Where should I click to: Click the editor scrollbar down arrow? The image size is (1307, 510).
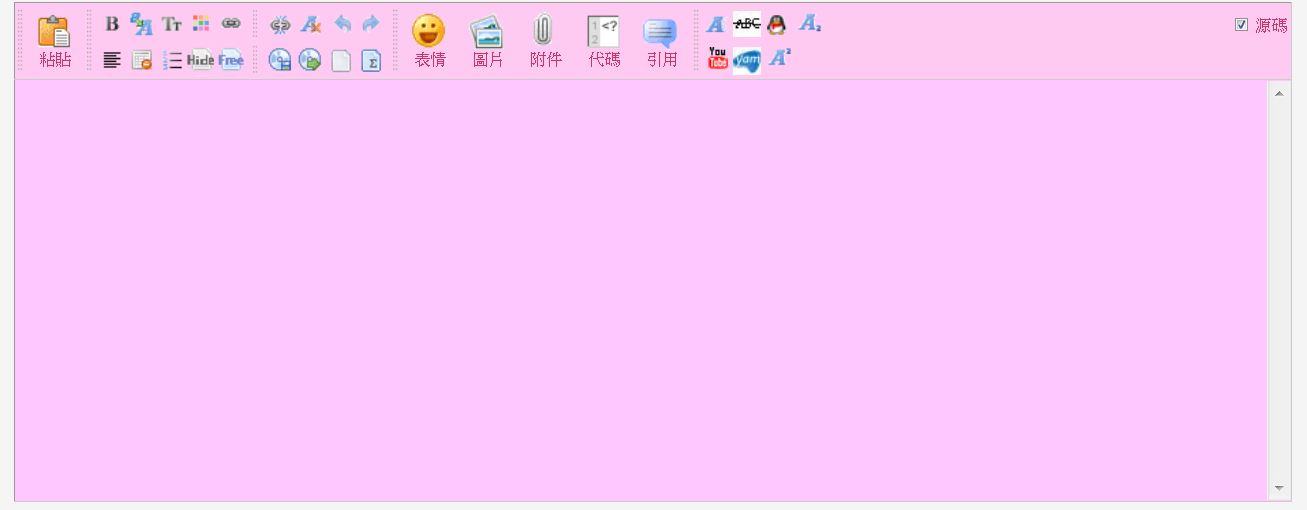(1278, 488)
